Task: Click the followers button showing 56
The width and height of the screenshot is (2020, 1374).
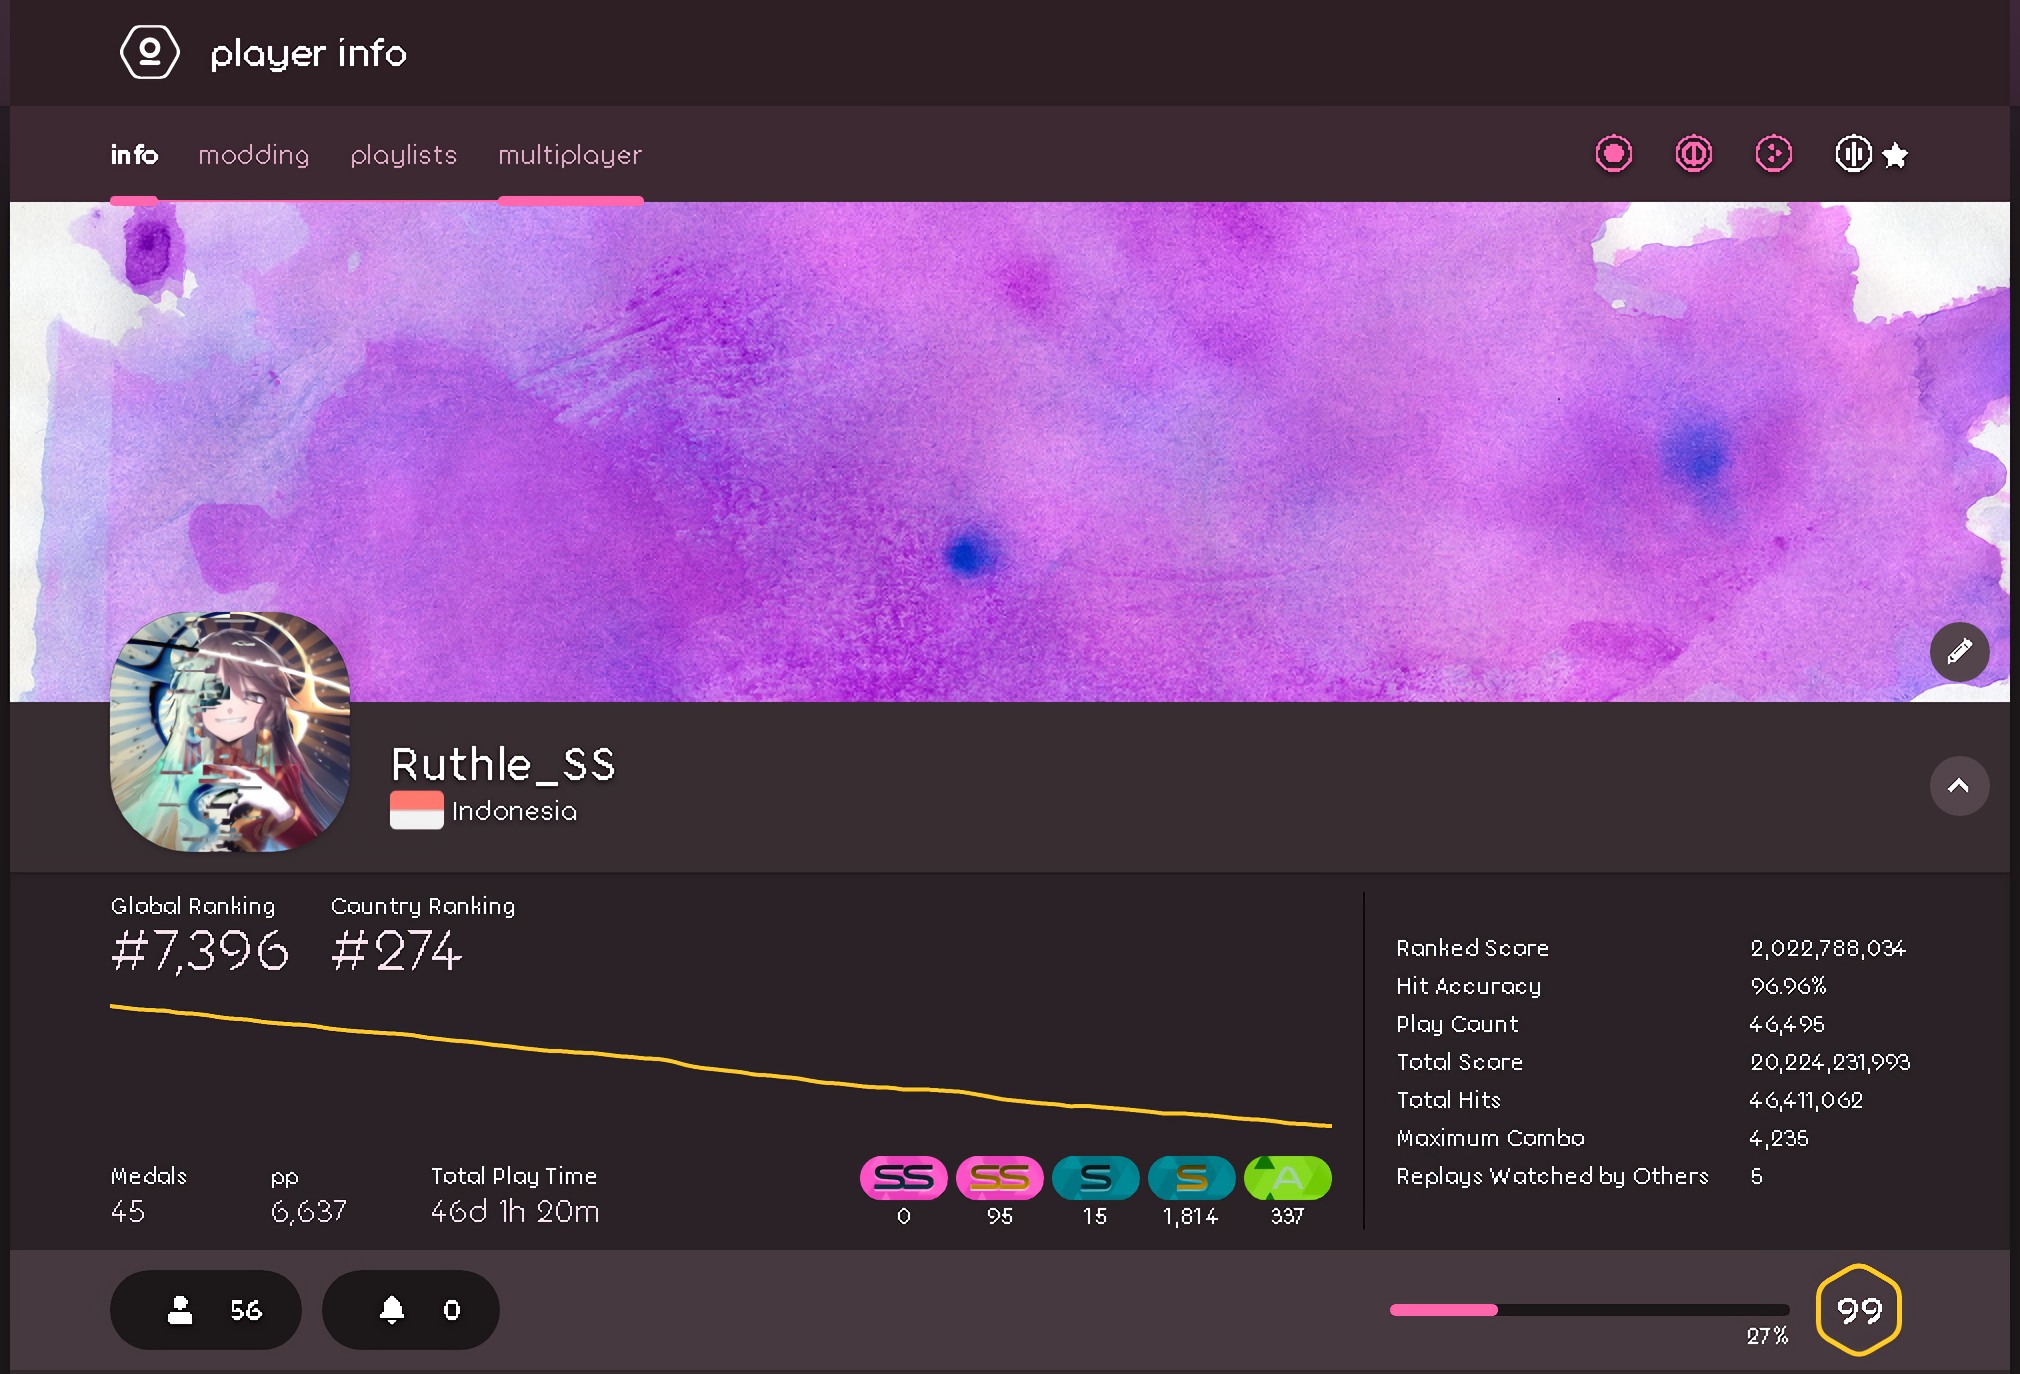Action: coord(206,1310)
